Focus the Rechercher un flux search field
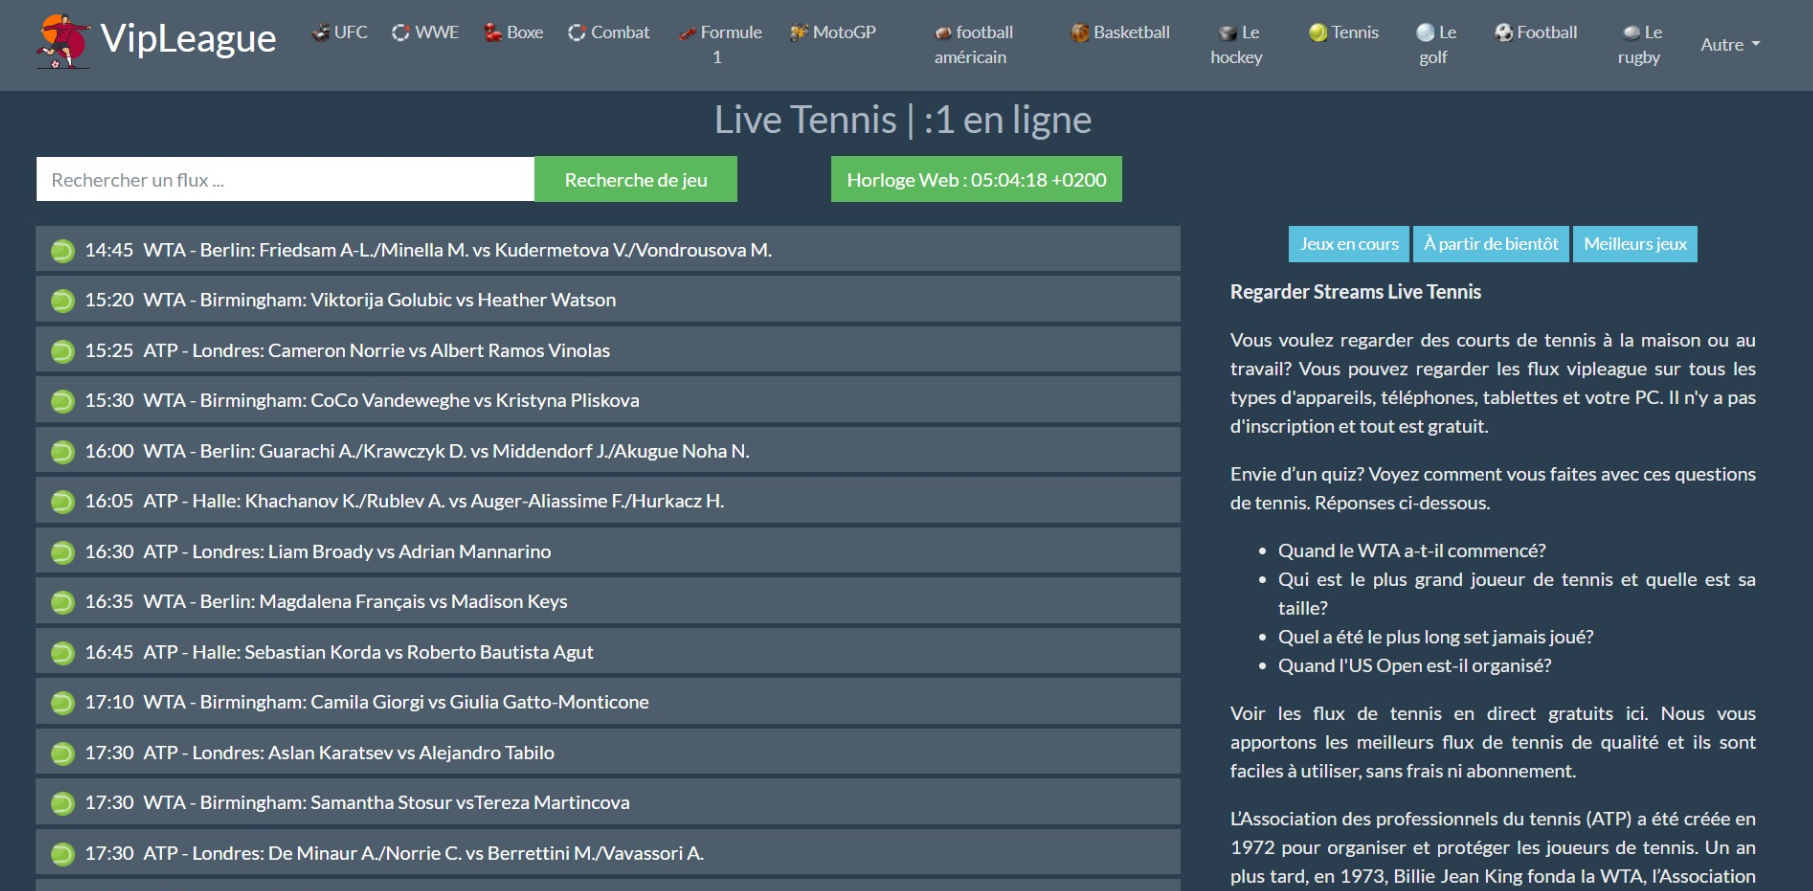Image resolution: width=1813 pixels, height=891 pixels. (x=285, y=179)
